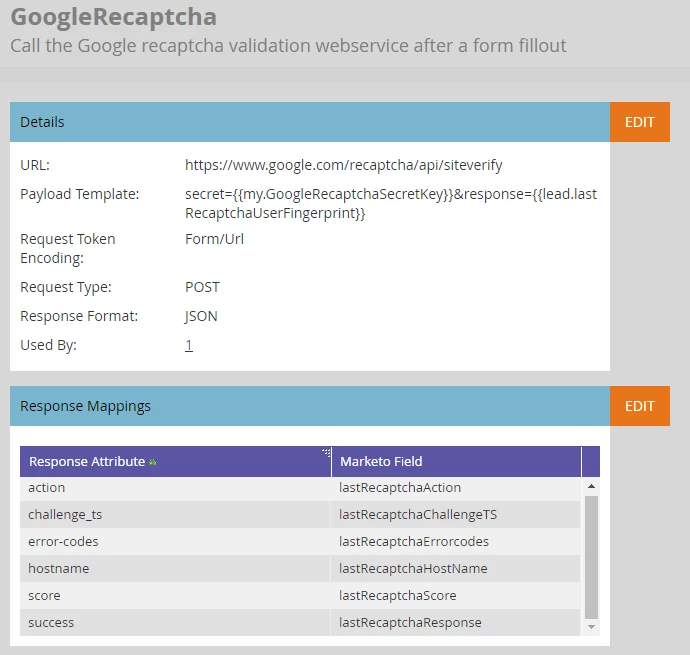Click the Payload Template value text
The width and height of the screenshot is (690, 655).
point(391,203)
